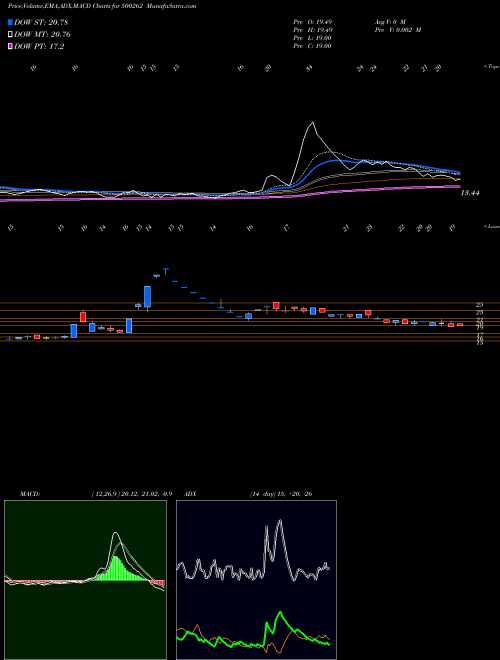
Task: Click the ADX indicator chart panel
Action: point(256,580)
